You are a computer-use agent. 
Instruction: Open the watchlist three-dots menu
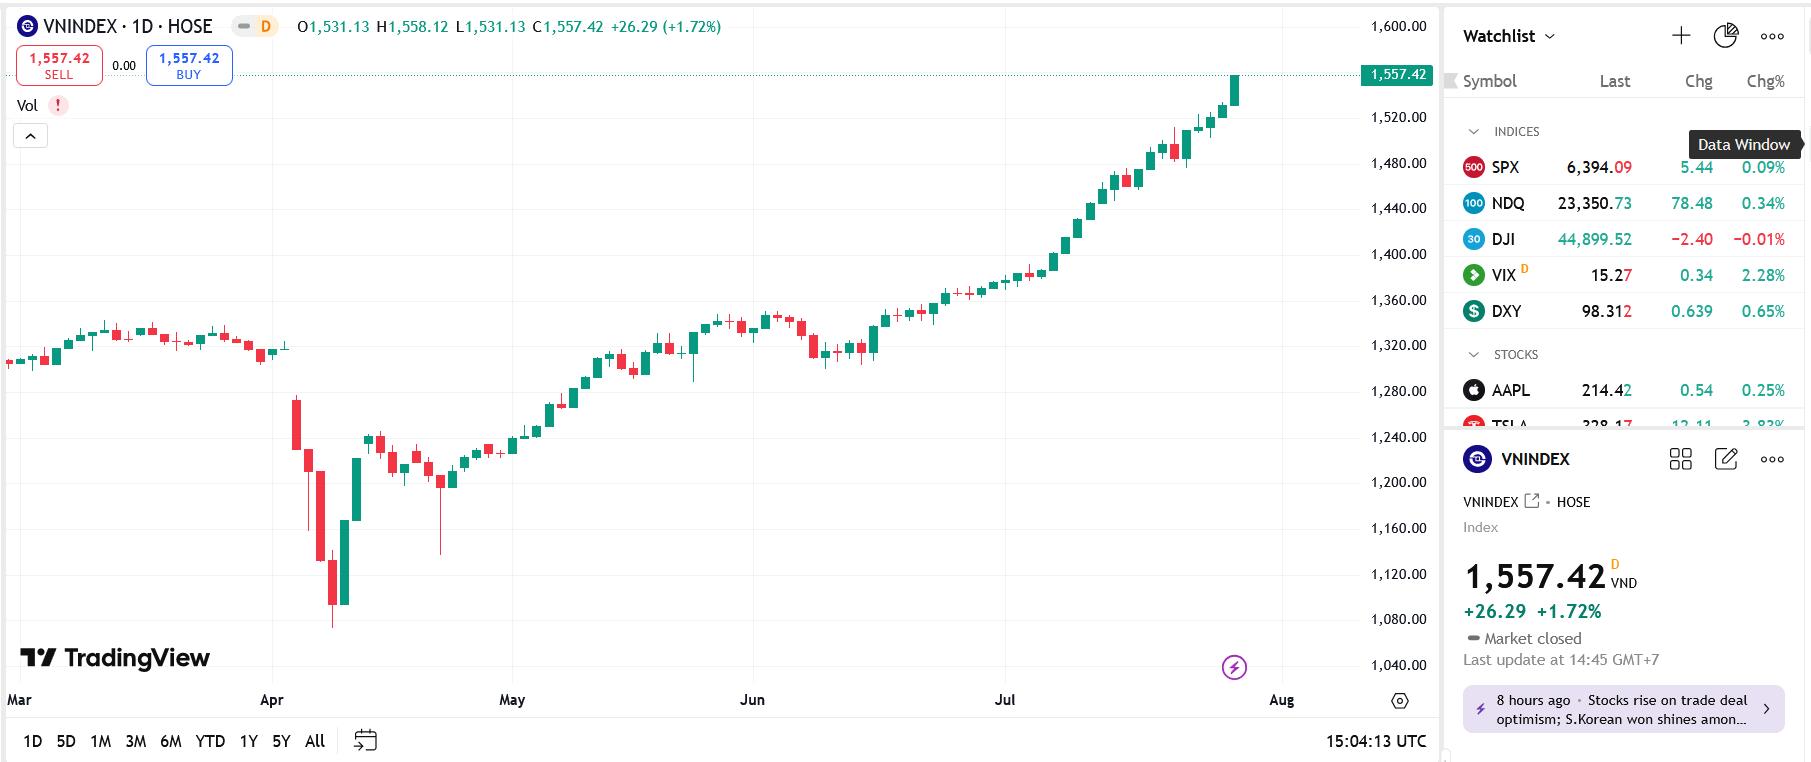[1772, 36]
